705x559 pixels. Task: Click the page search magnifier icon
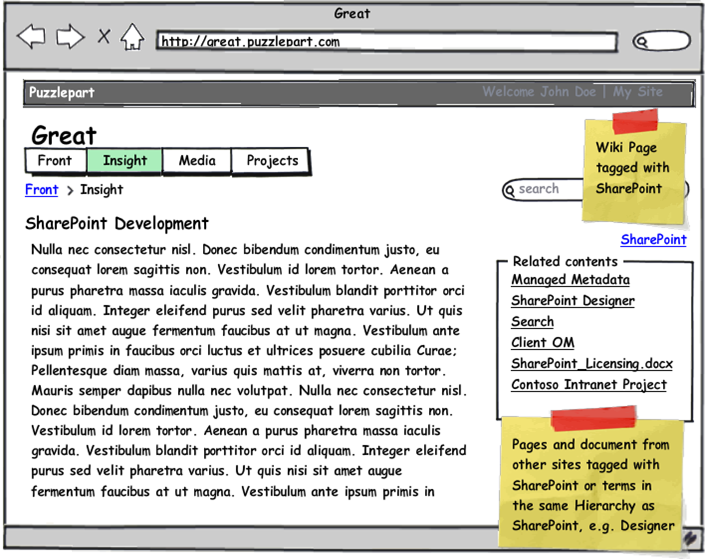point(510,191)
